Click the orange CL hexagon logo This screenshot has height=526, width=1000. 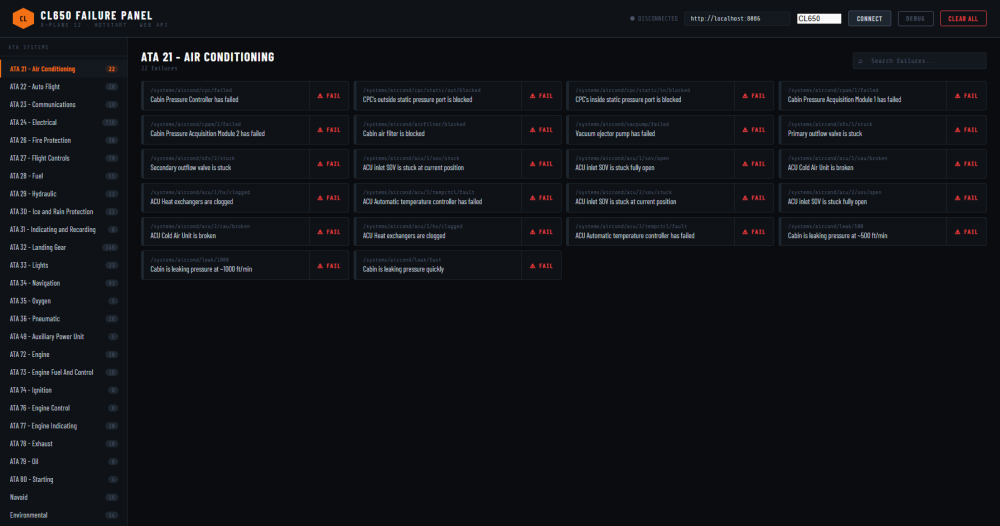[21, 18]
